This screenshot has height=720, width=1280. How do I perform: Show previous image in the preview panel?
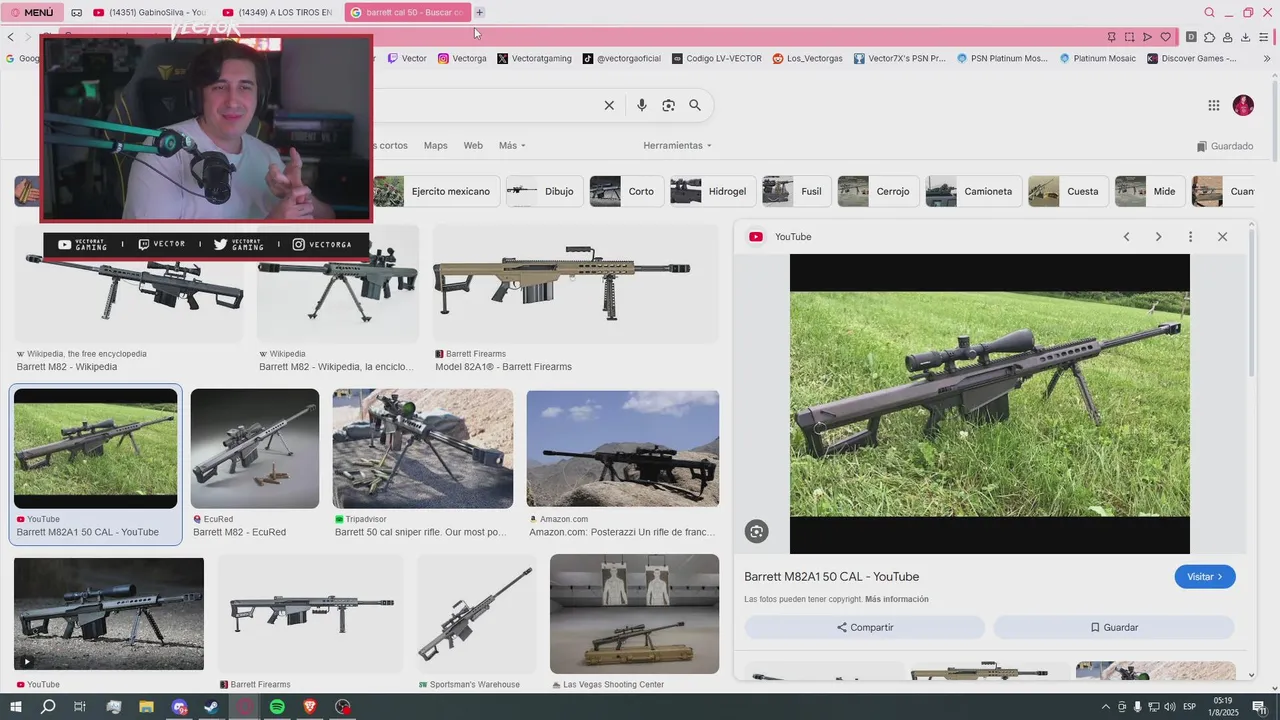point(1126,237)
